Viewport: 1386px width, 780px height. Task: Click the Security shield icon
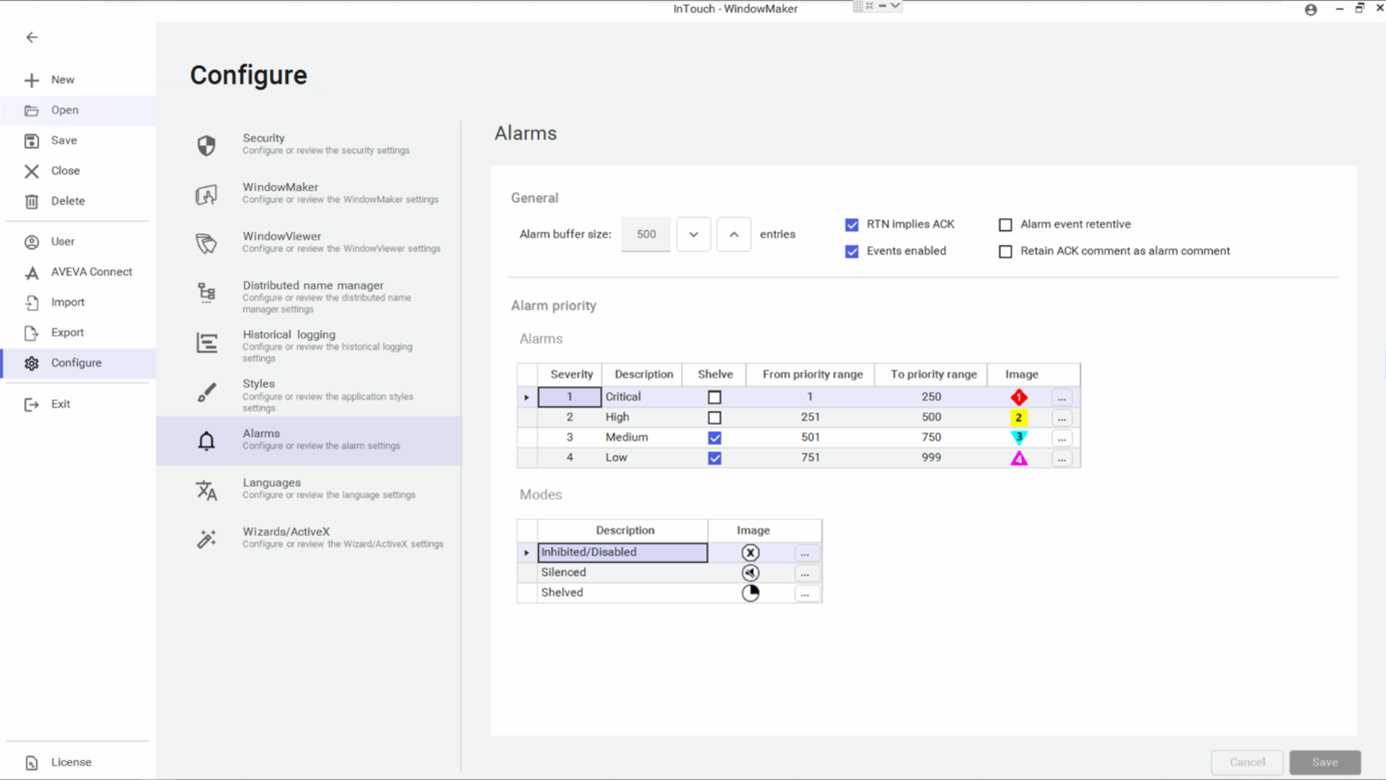pos(207,145)
